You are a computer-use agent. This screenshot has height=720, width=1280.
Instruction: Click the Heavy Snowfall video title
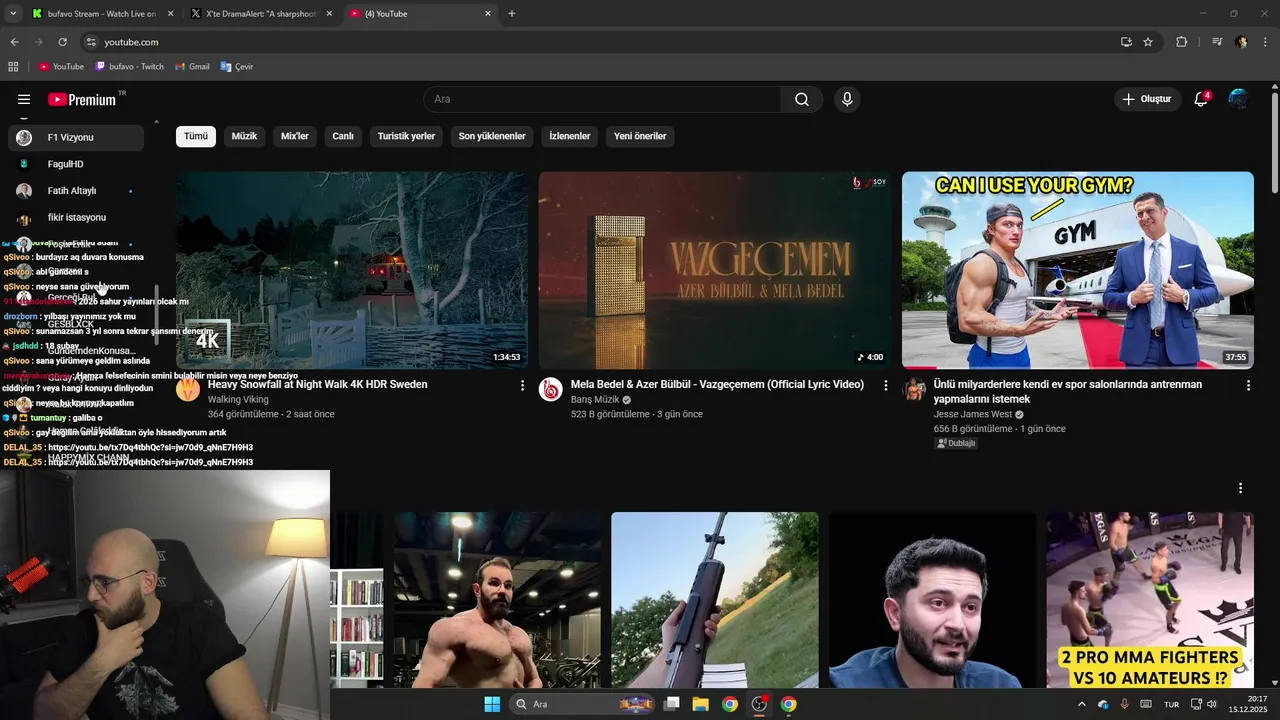[318, 384]
